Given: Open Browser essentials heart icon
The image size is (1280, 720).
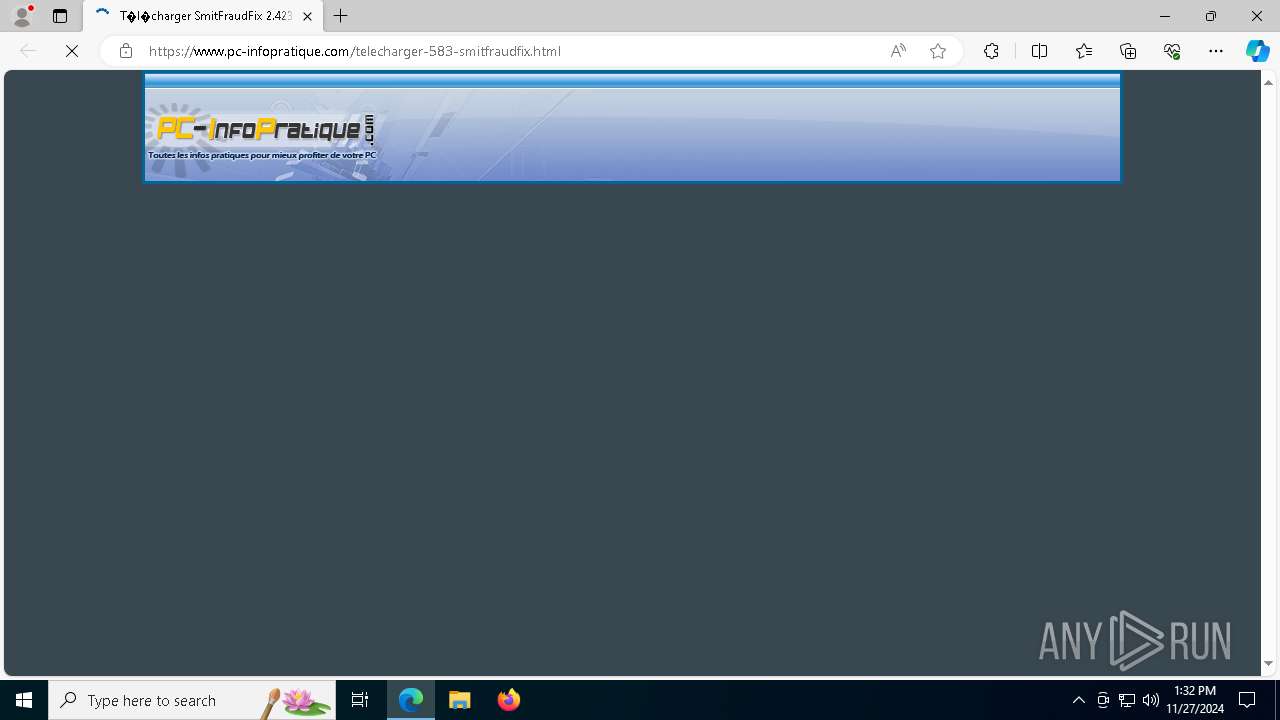Looking at the screenshot, I should (x=1172, y=51).
